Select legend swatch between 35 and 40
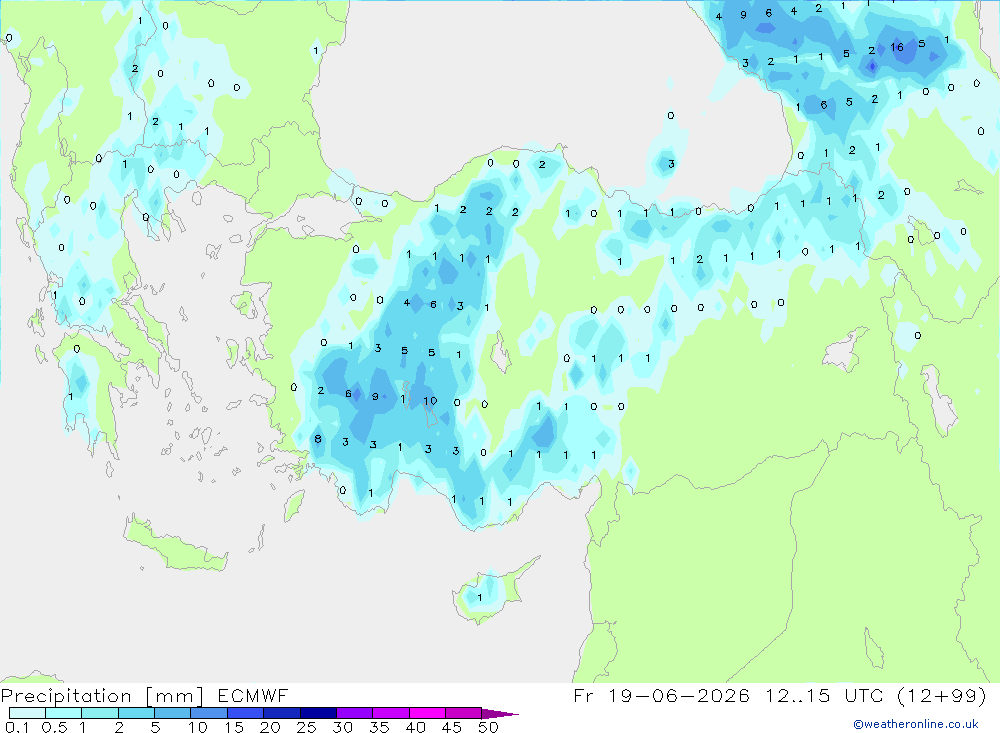1000x733 pixels. pos(391,713)
